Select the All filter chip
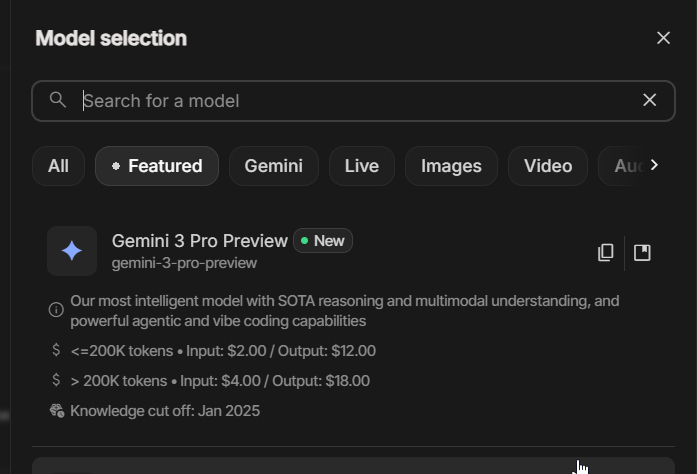697x474 pixels. (x=58, y=166)
